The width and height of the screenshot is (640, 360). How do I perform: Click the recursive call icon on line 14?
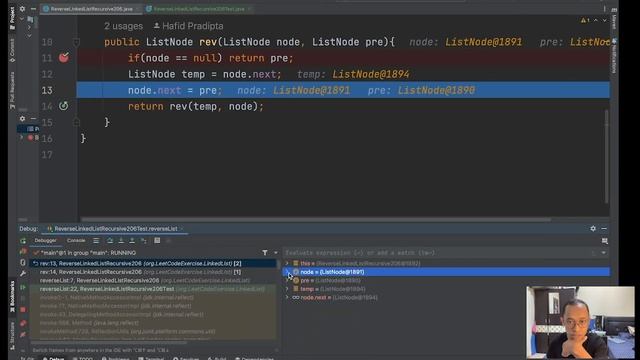[x=63, y=106]
